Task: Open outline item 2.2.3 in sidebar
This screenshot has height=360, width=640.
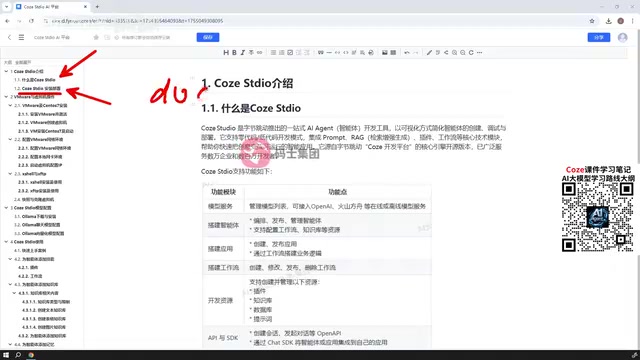Action: point(40,165)
